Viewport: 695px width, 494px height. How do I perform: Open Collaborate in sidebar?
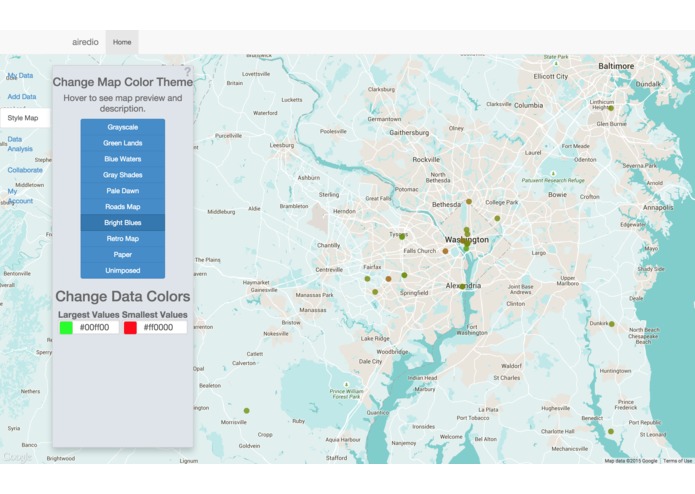click(25, 170)
